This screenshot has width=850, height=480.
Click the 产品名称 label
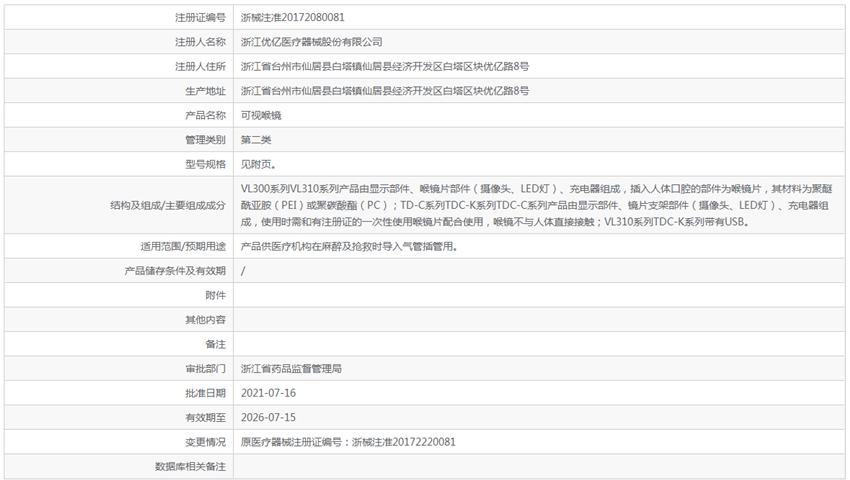coord(205,115)
